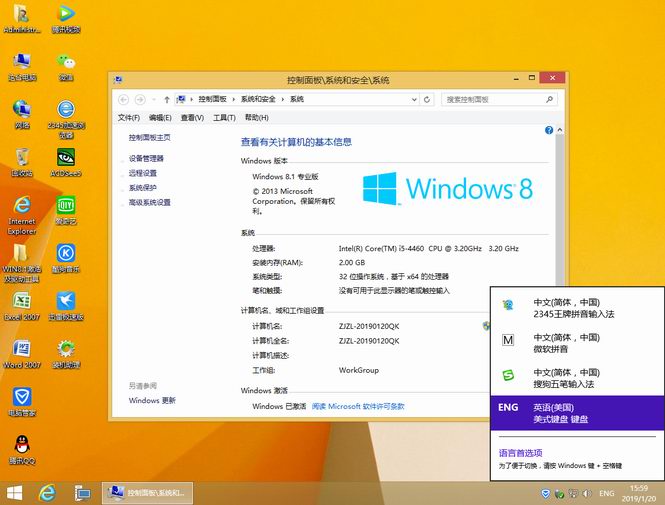Screen dimensions: 665x505
Task: Click the help question mark icon
Action: click(x=547, y=130)
